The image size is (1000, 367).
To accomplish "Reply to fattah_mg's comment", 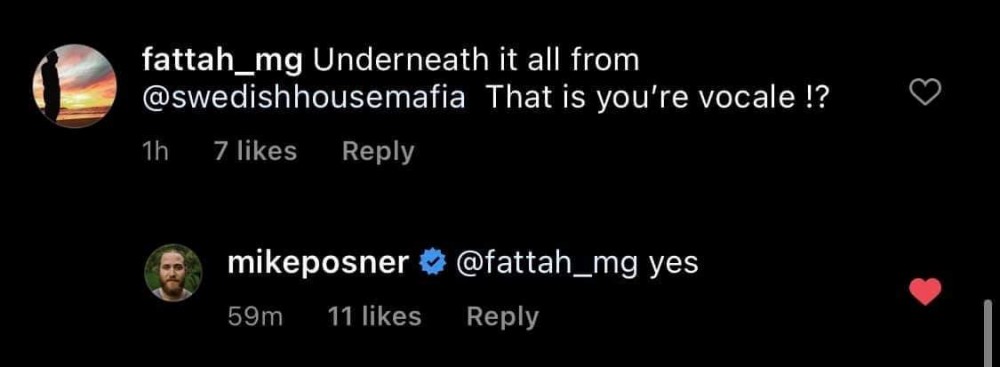I will coord(378,152).
